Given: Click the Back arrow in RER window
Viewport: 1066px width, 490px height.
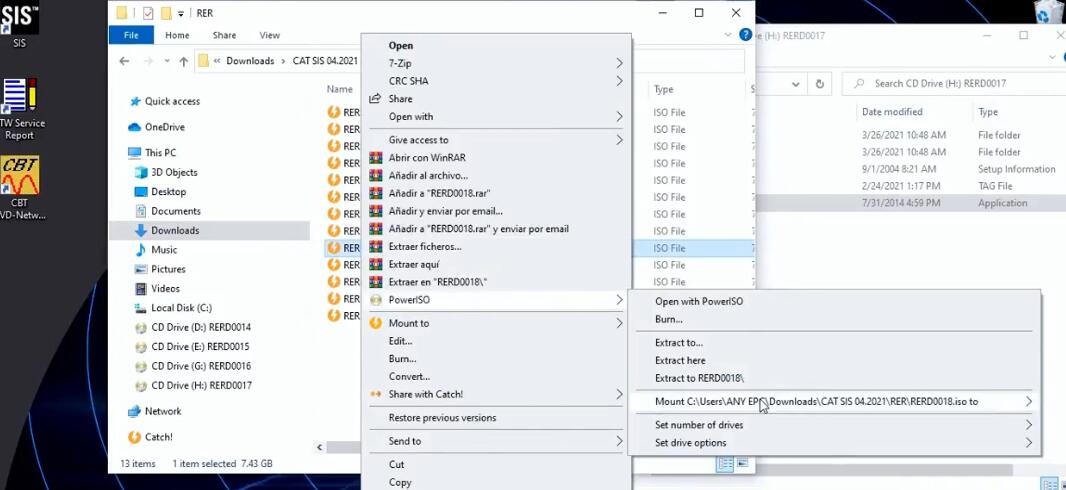Looking at the screenshot, I should click(124, 60).
